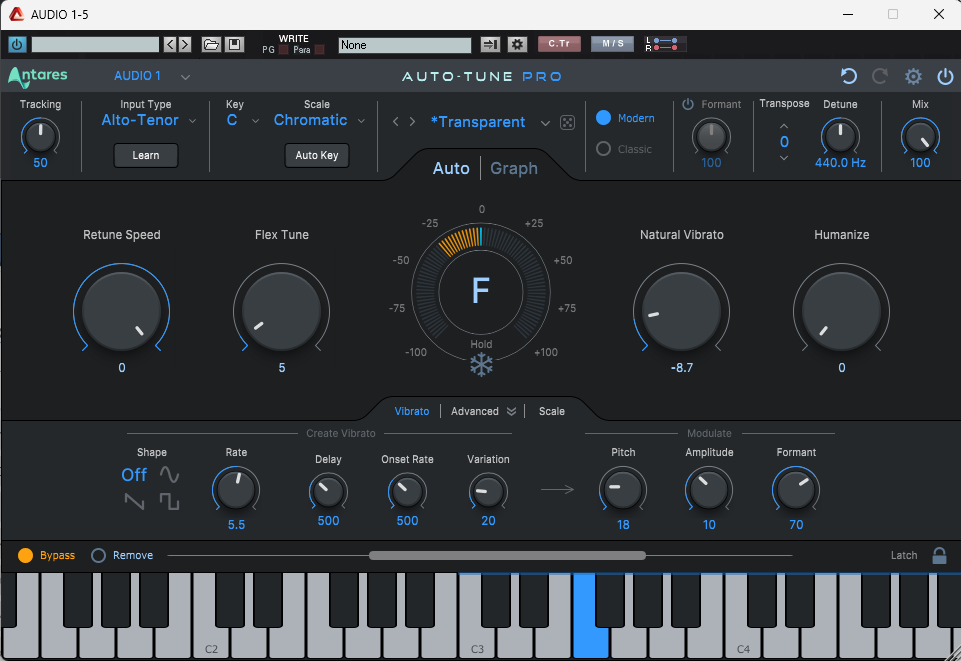
Task: Toggle Auto-Tune plugin power button
Action: [x=945, y=77]
